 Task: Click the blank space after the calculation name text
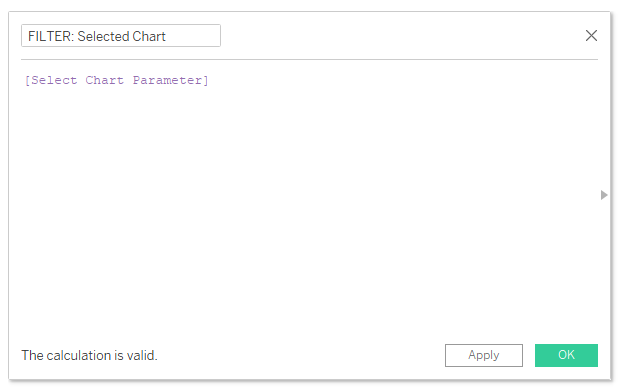click(193, 36)
